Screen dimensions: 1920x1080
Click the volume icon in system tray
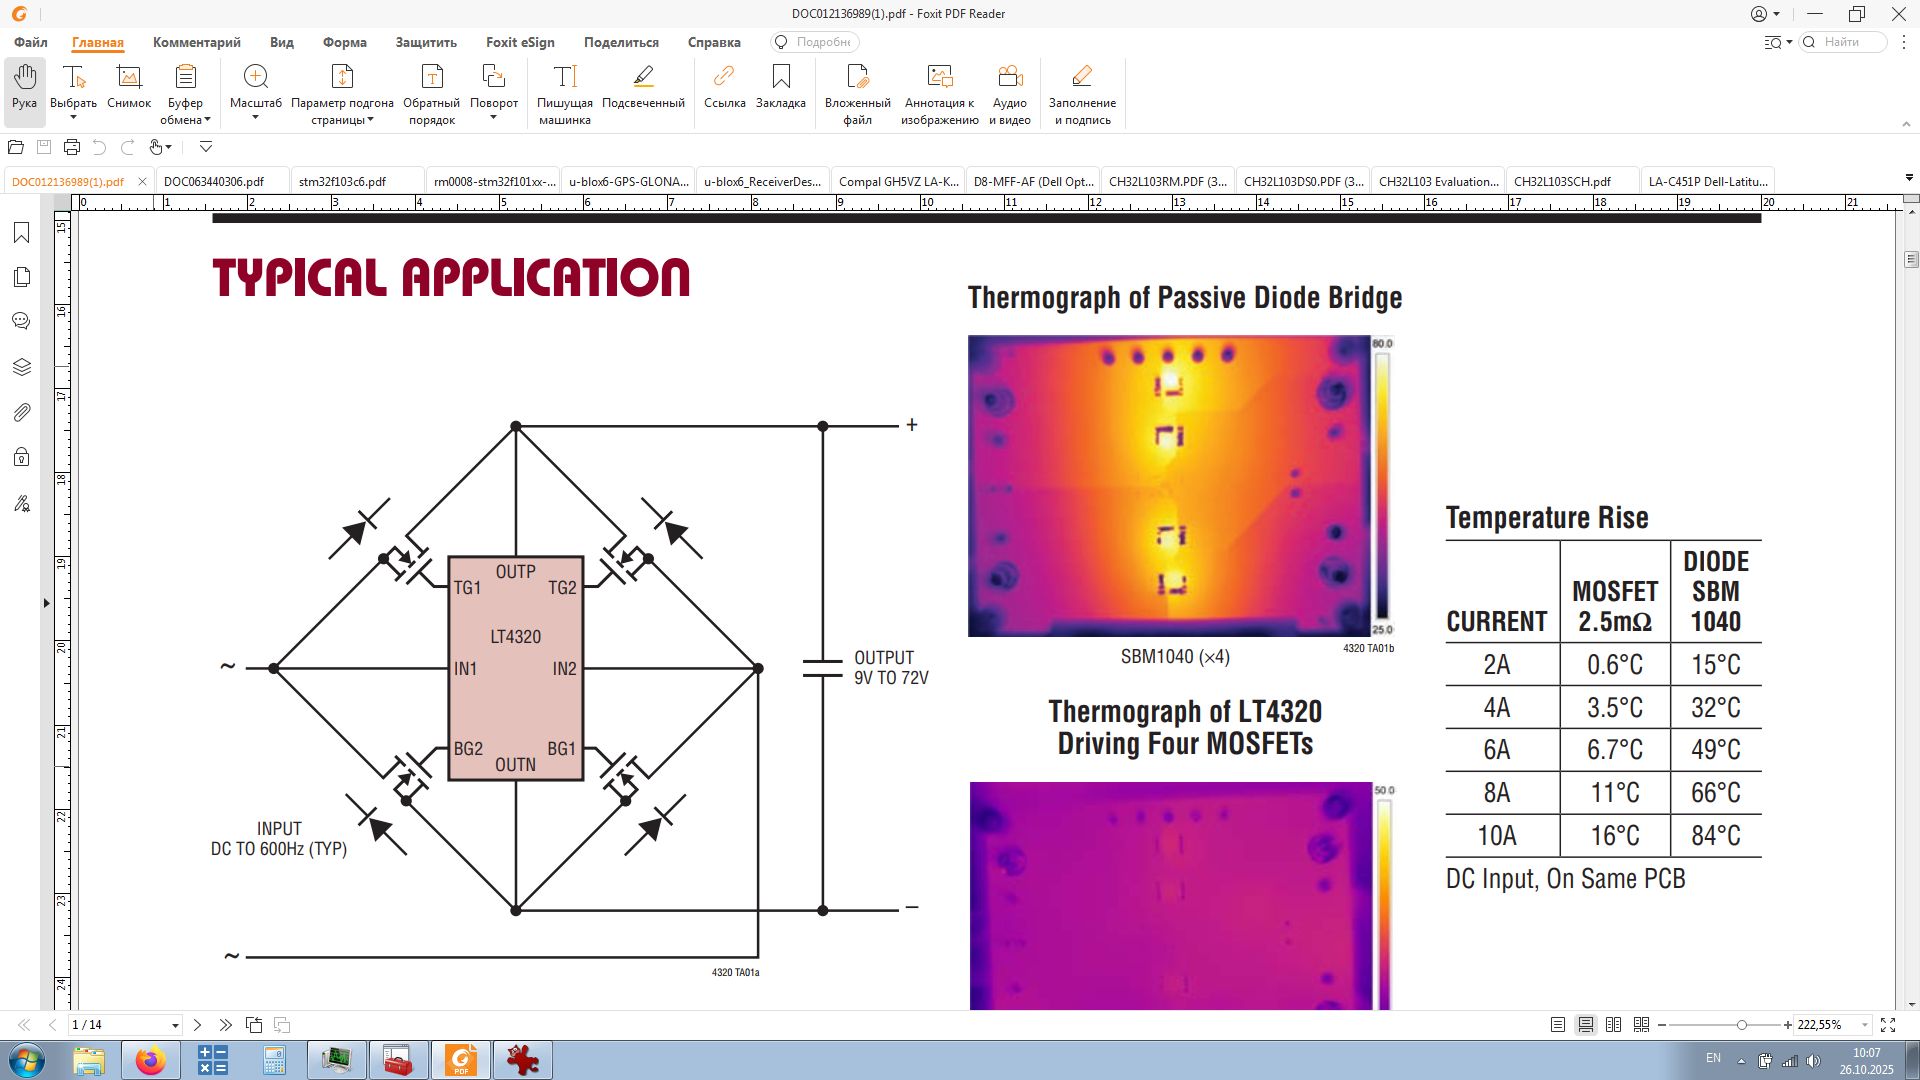point(1813,1060)
